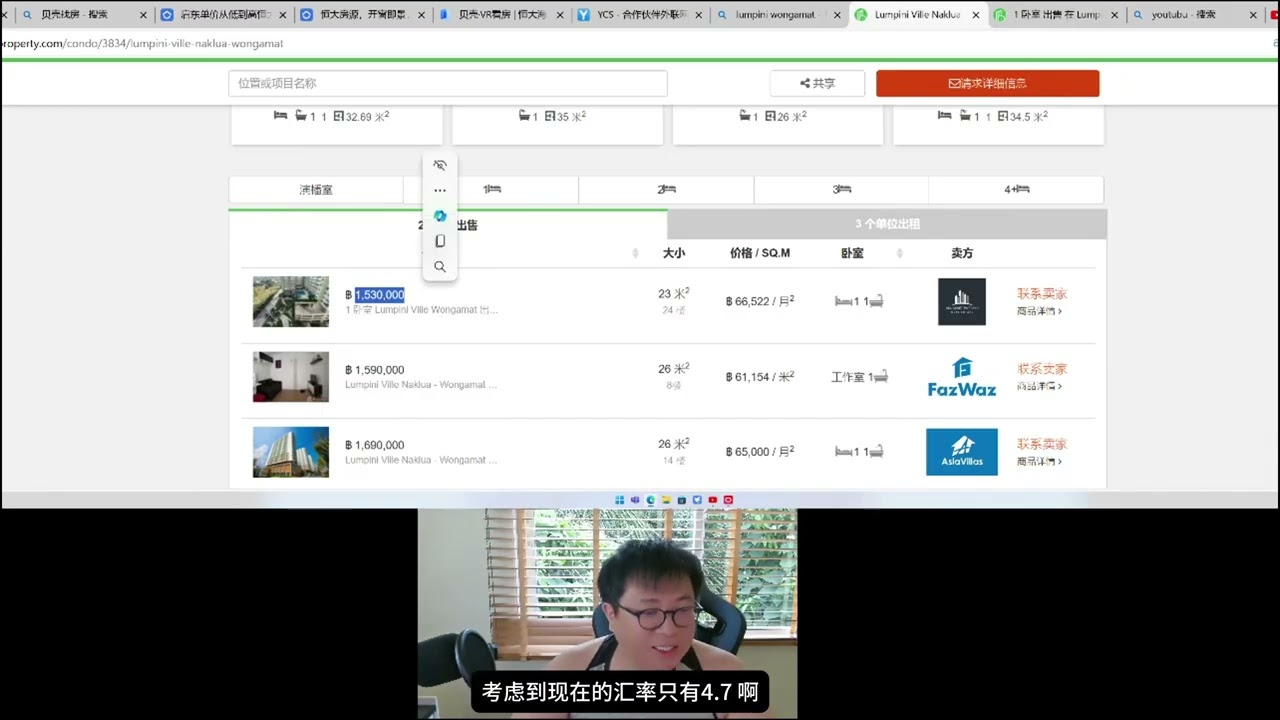Image resolution: width=1280 pixels, height=720 pixels.
Task: Expand 商品详情 for the FazWaz listing
Action: [1039, 386]
